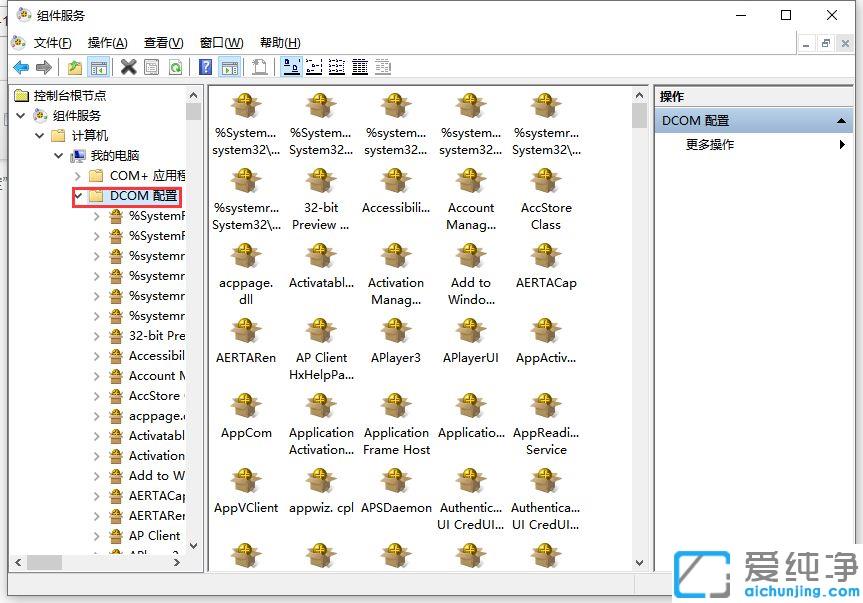Screen dimensions: 863x603
Task: Collapse DCOM 配置 section in 操作 pane
Action: (x=841, y=120)
